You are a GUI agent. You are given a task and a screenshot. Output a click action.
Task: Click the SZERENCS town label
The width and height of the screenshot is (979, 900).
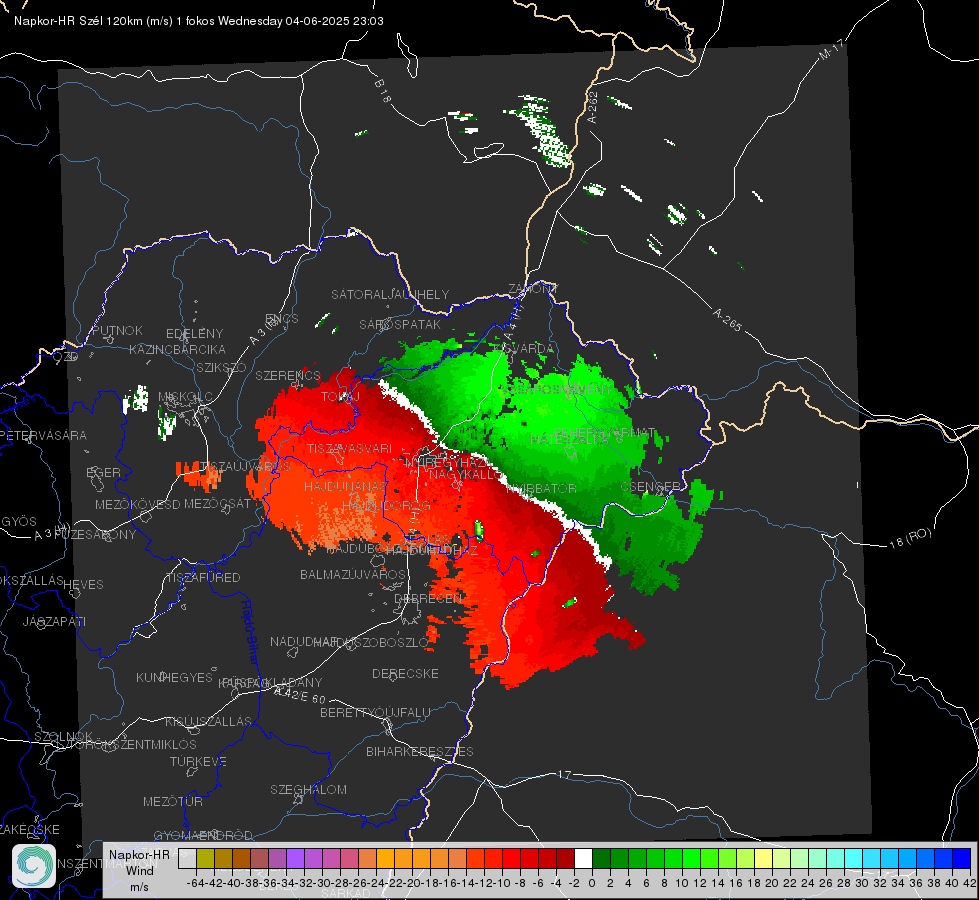click(288, 375)
